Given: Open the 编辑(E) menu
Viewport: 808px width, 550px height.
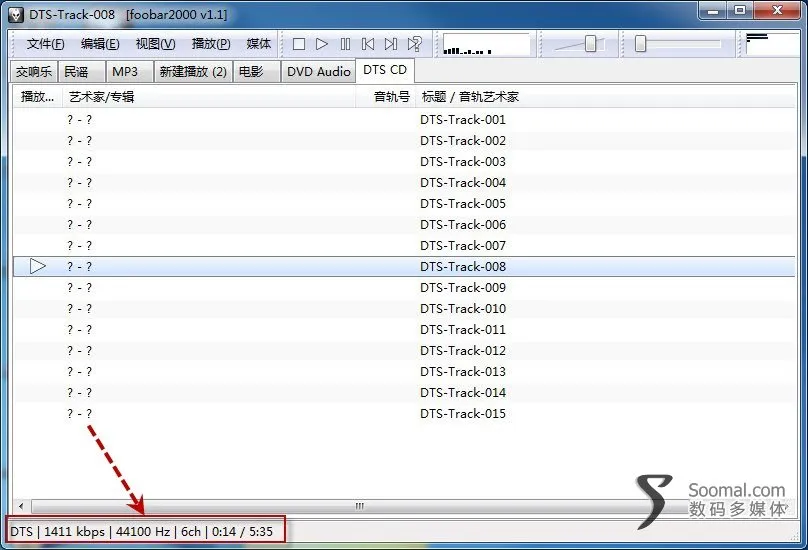Looking at the screenshot, I should coord(100,44).
